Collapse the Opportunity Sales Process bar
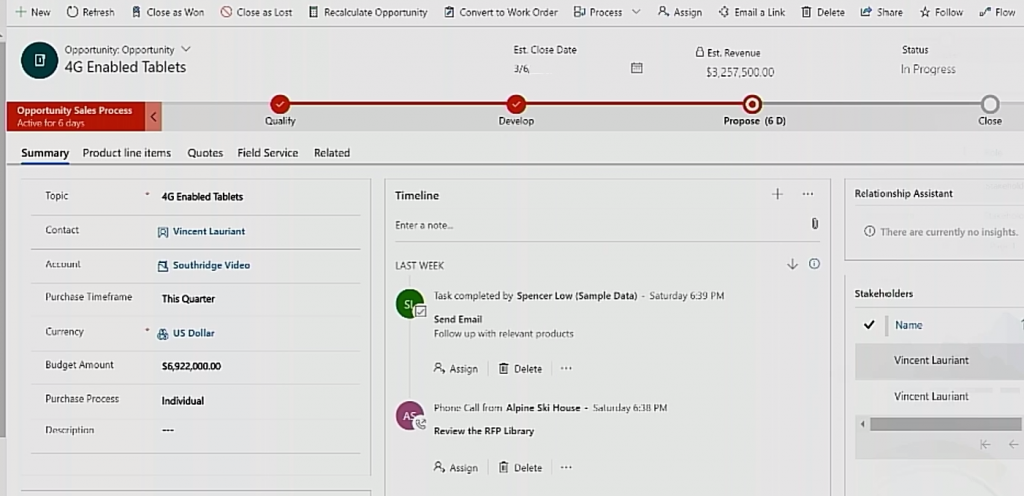Image resolution: width=1024 pixels, height=496 pixels. (154, 116)
